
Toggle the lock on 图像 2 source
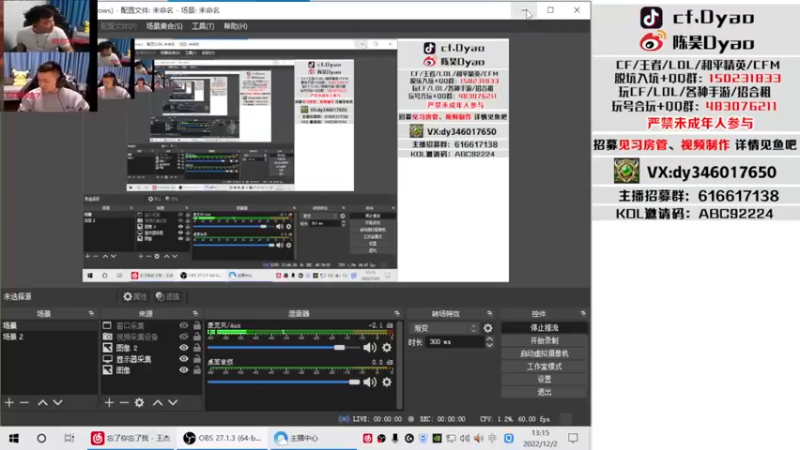(197, 348)
